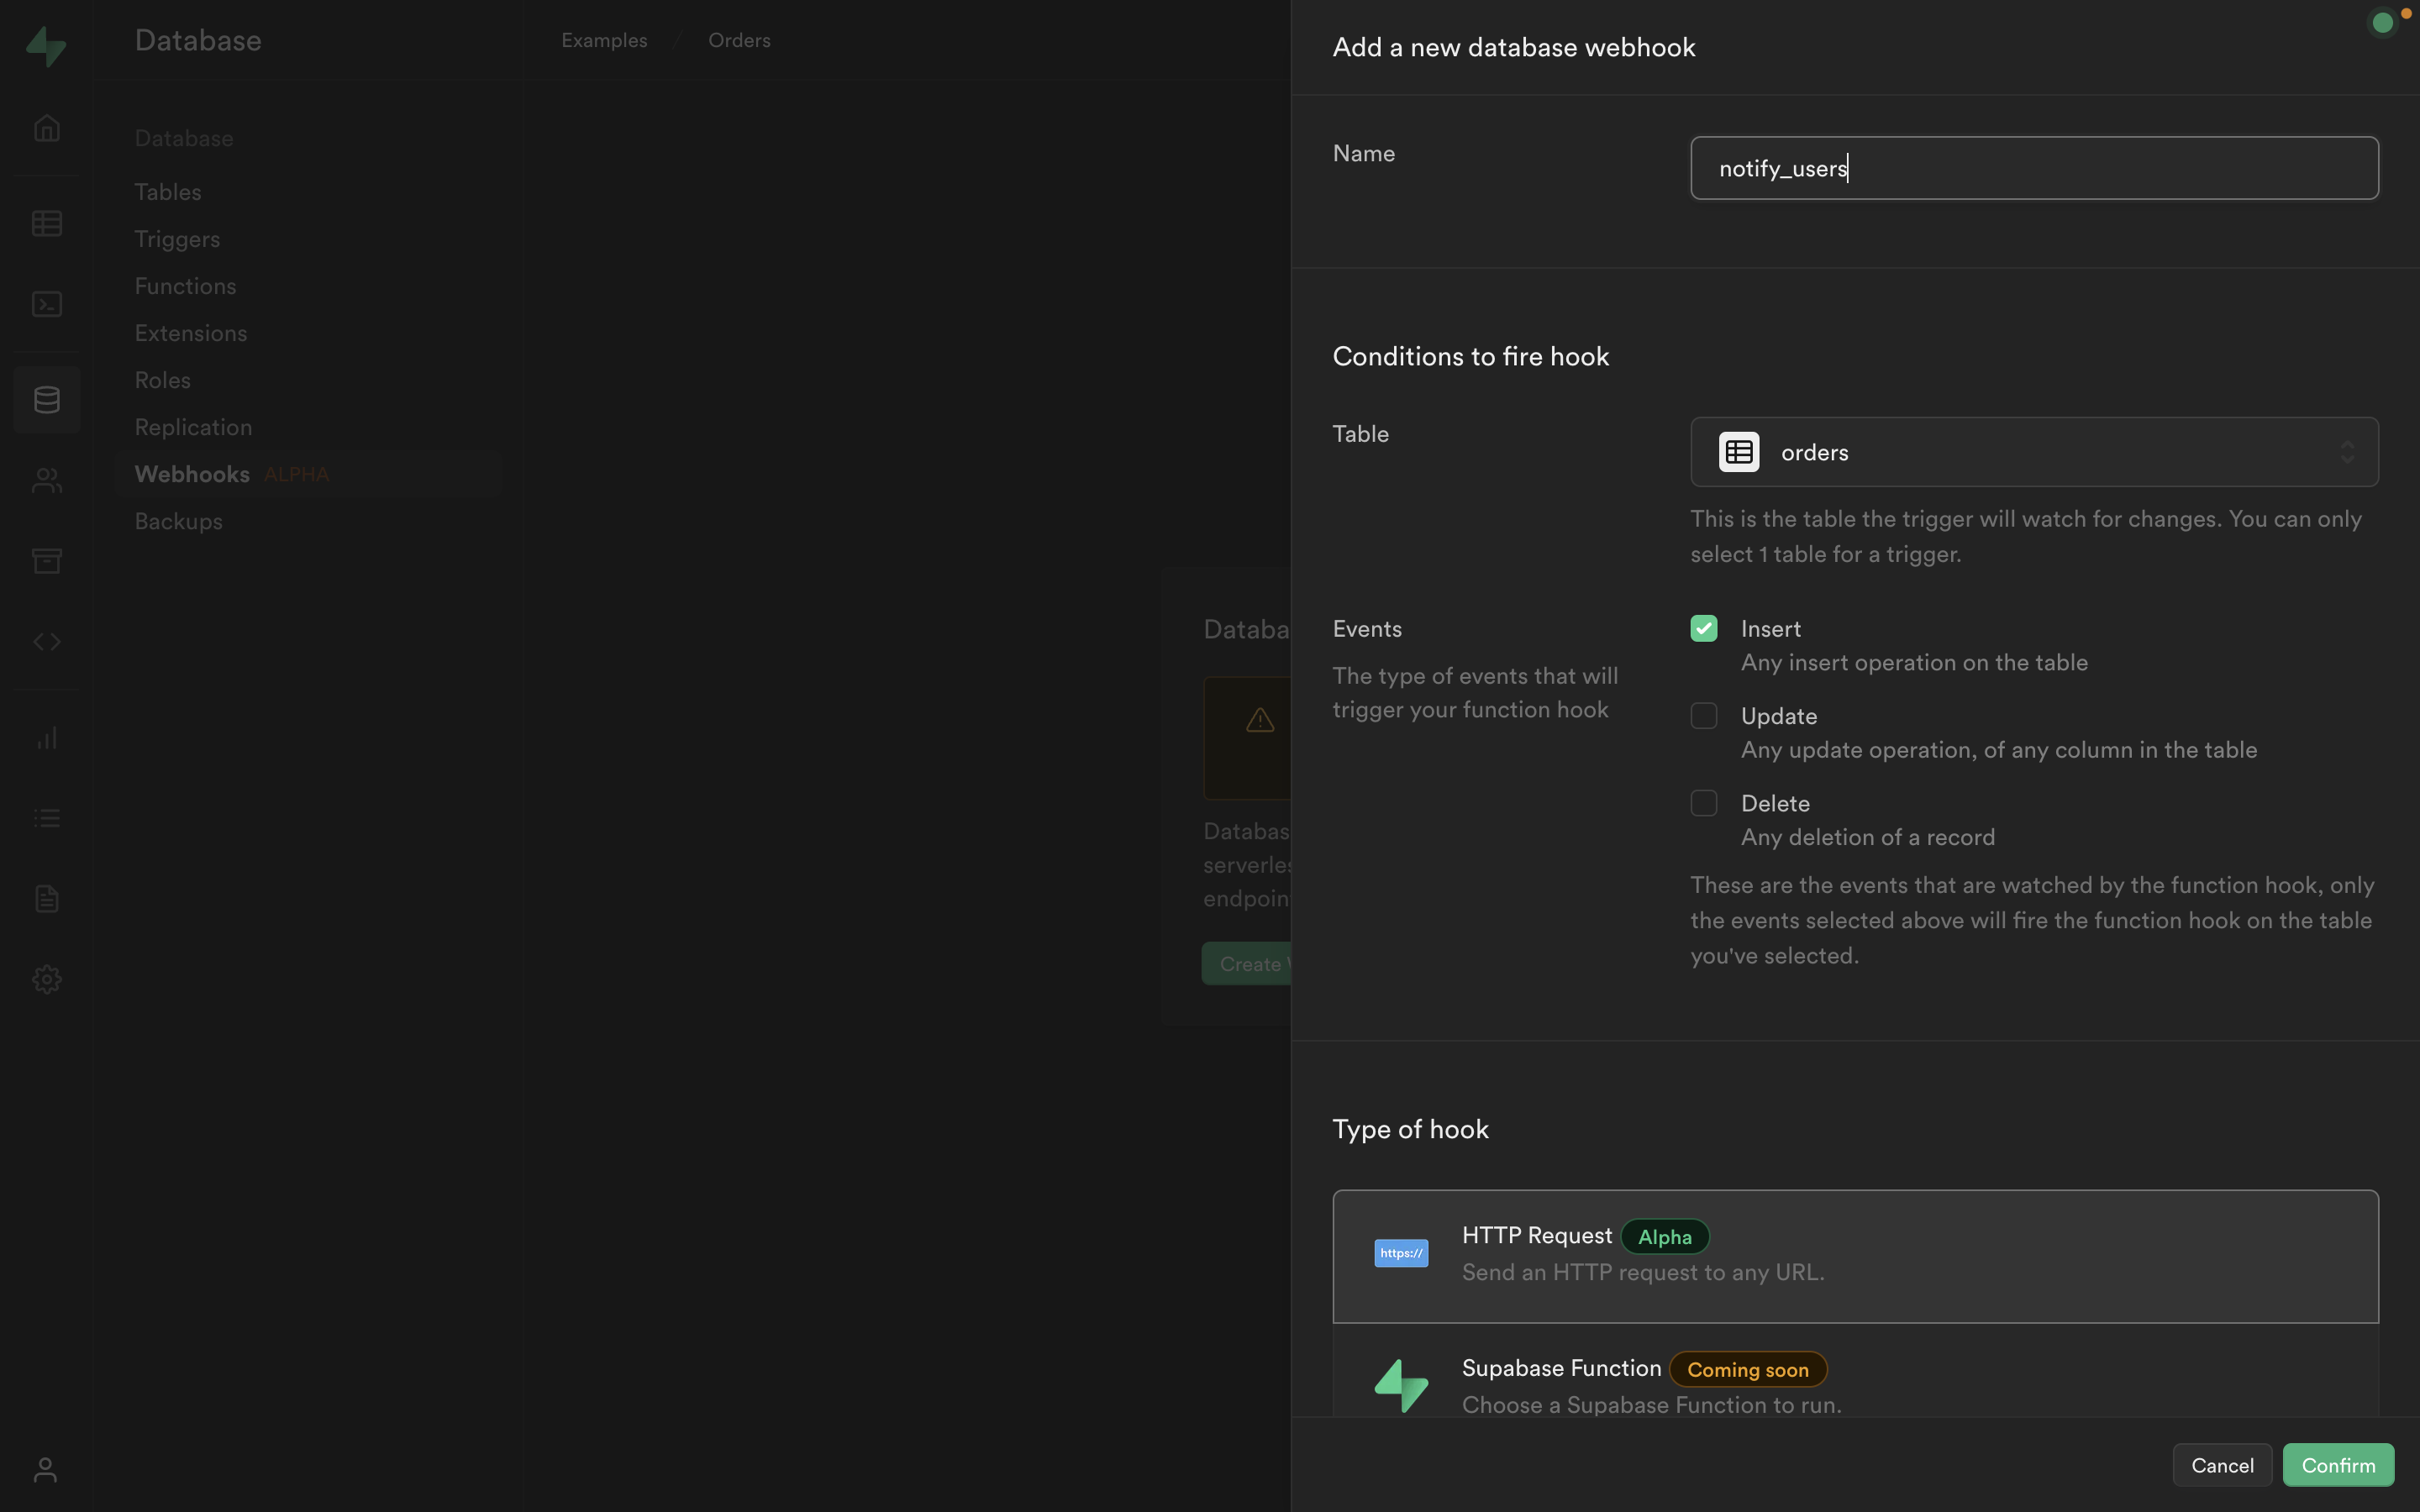Open the Home icon in sidebar

47,128
